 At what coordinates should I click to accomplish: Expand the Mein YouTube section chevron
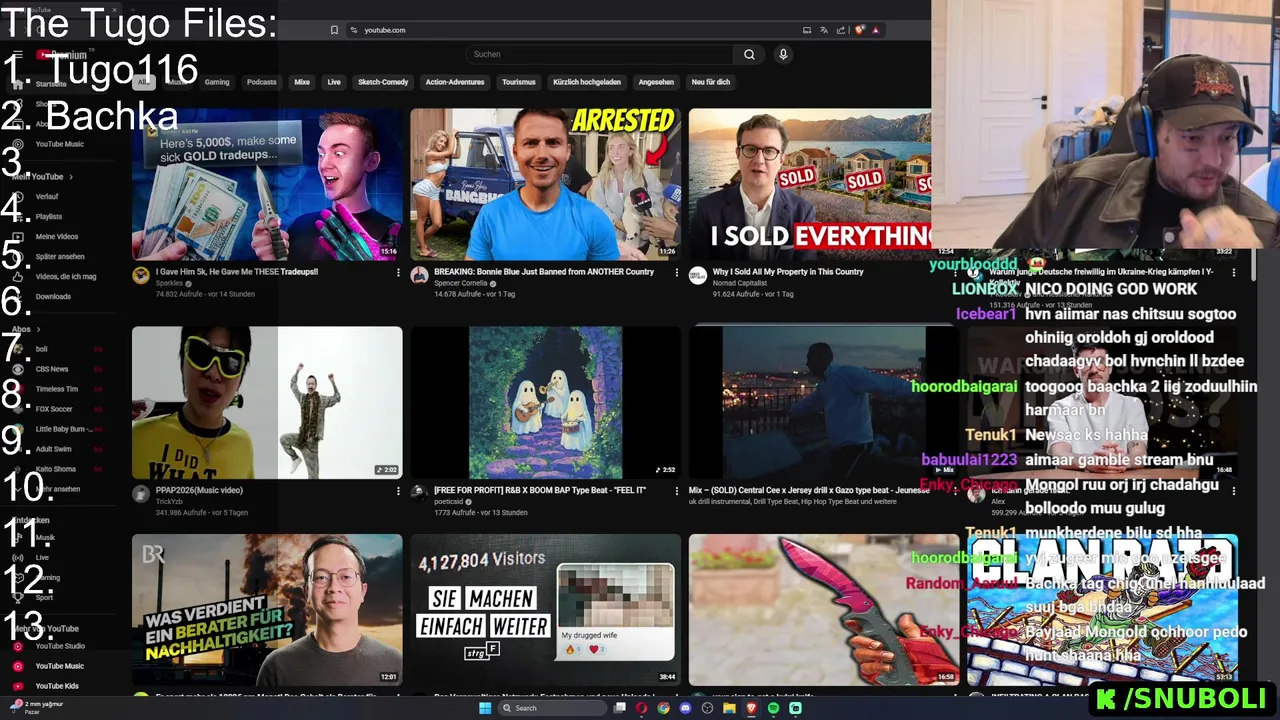71,177
